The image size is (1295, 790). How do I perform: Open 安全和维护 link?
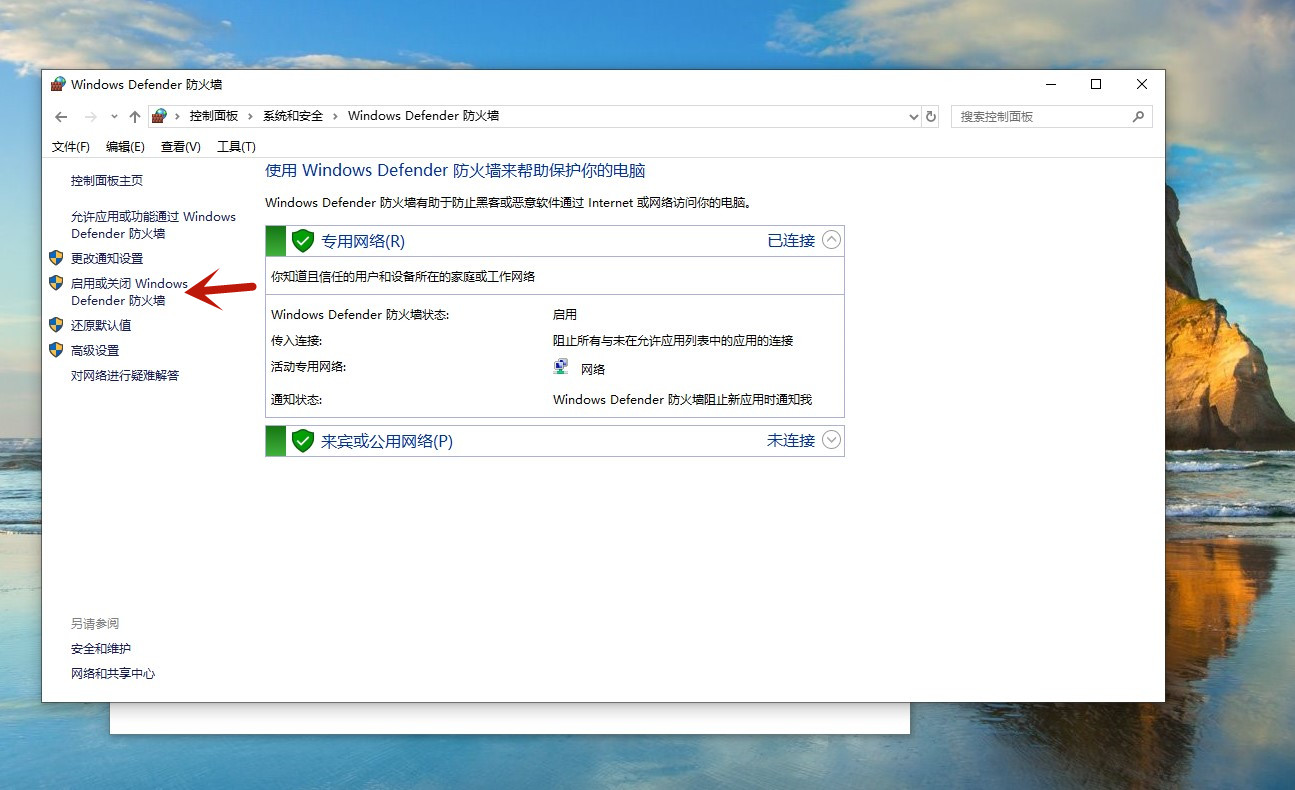point(101,649)
